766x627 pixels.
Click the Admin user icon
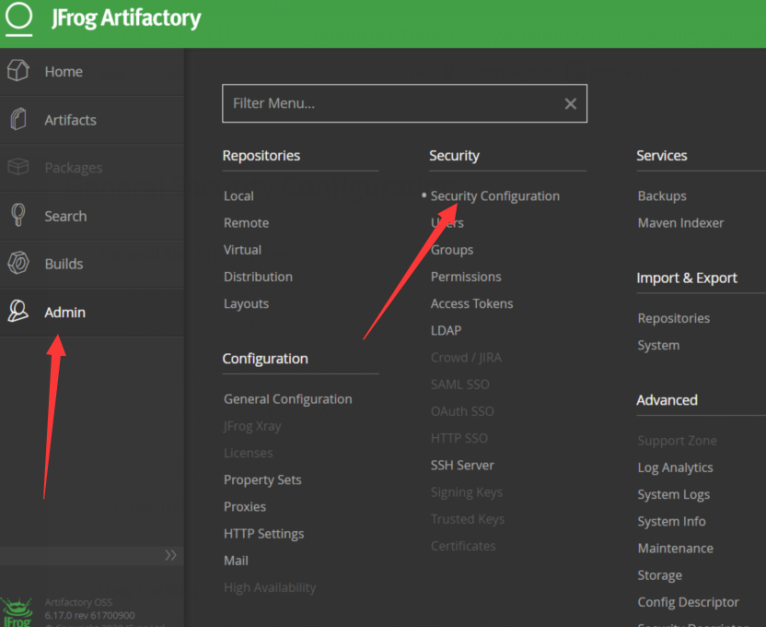[18, 311]
